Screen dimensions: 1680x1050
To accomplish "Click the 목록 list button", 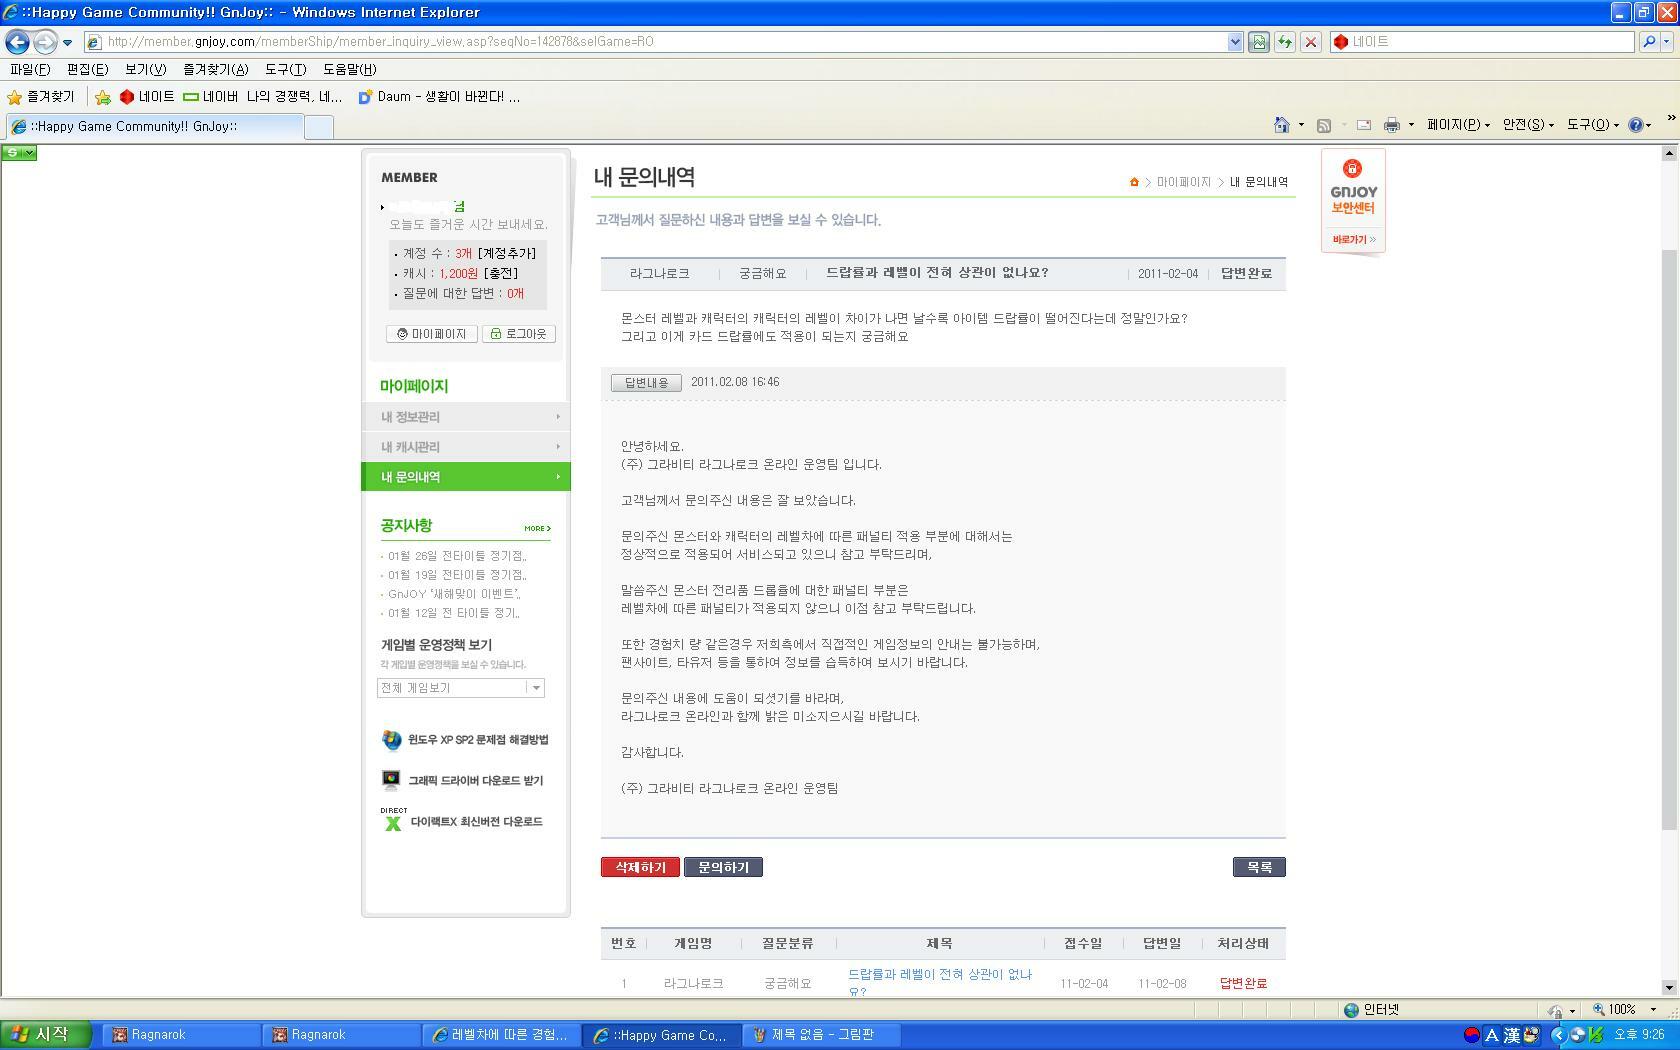I will pyautogui.click(x=1259, y=867).
